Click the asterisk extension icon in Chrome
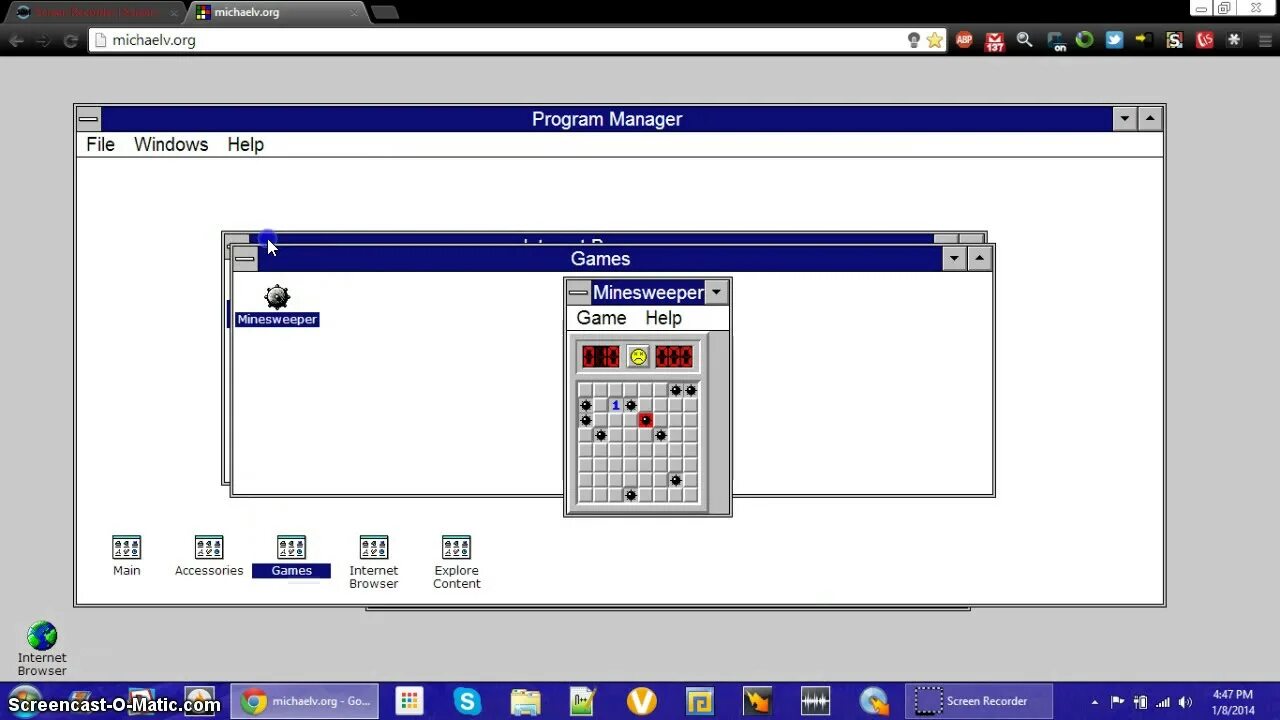 (x=1234, y=40)
